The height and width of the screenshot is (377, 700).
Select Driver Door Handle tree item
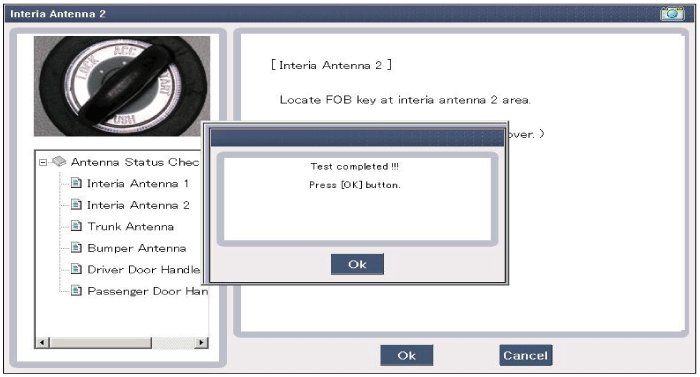(143, 269)
